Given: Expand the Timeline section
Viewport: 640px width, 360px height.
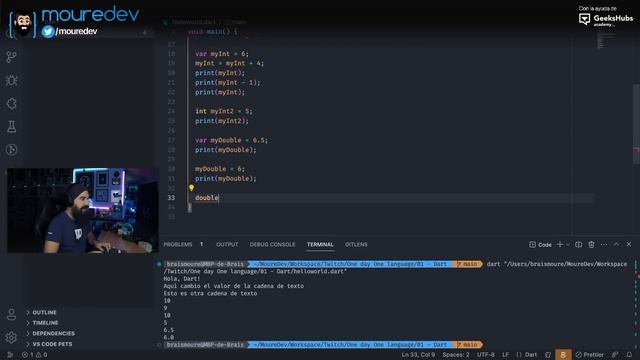Looking at the screenshot, I should pos(45,323).
